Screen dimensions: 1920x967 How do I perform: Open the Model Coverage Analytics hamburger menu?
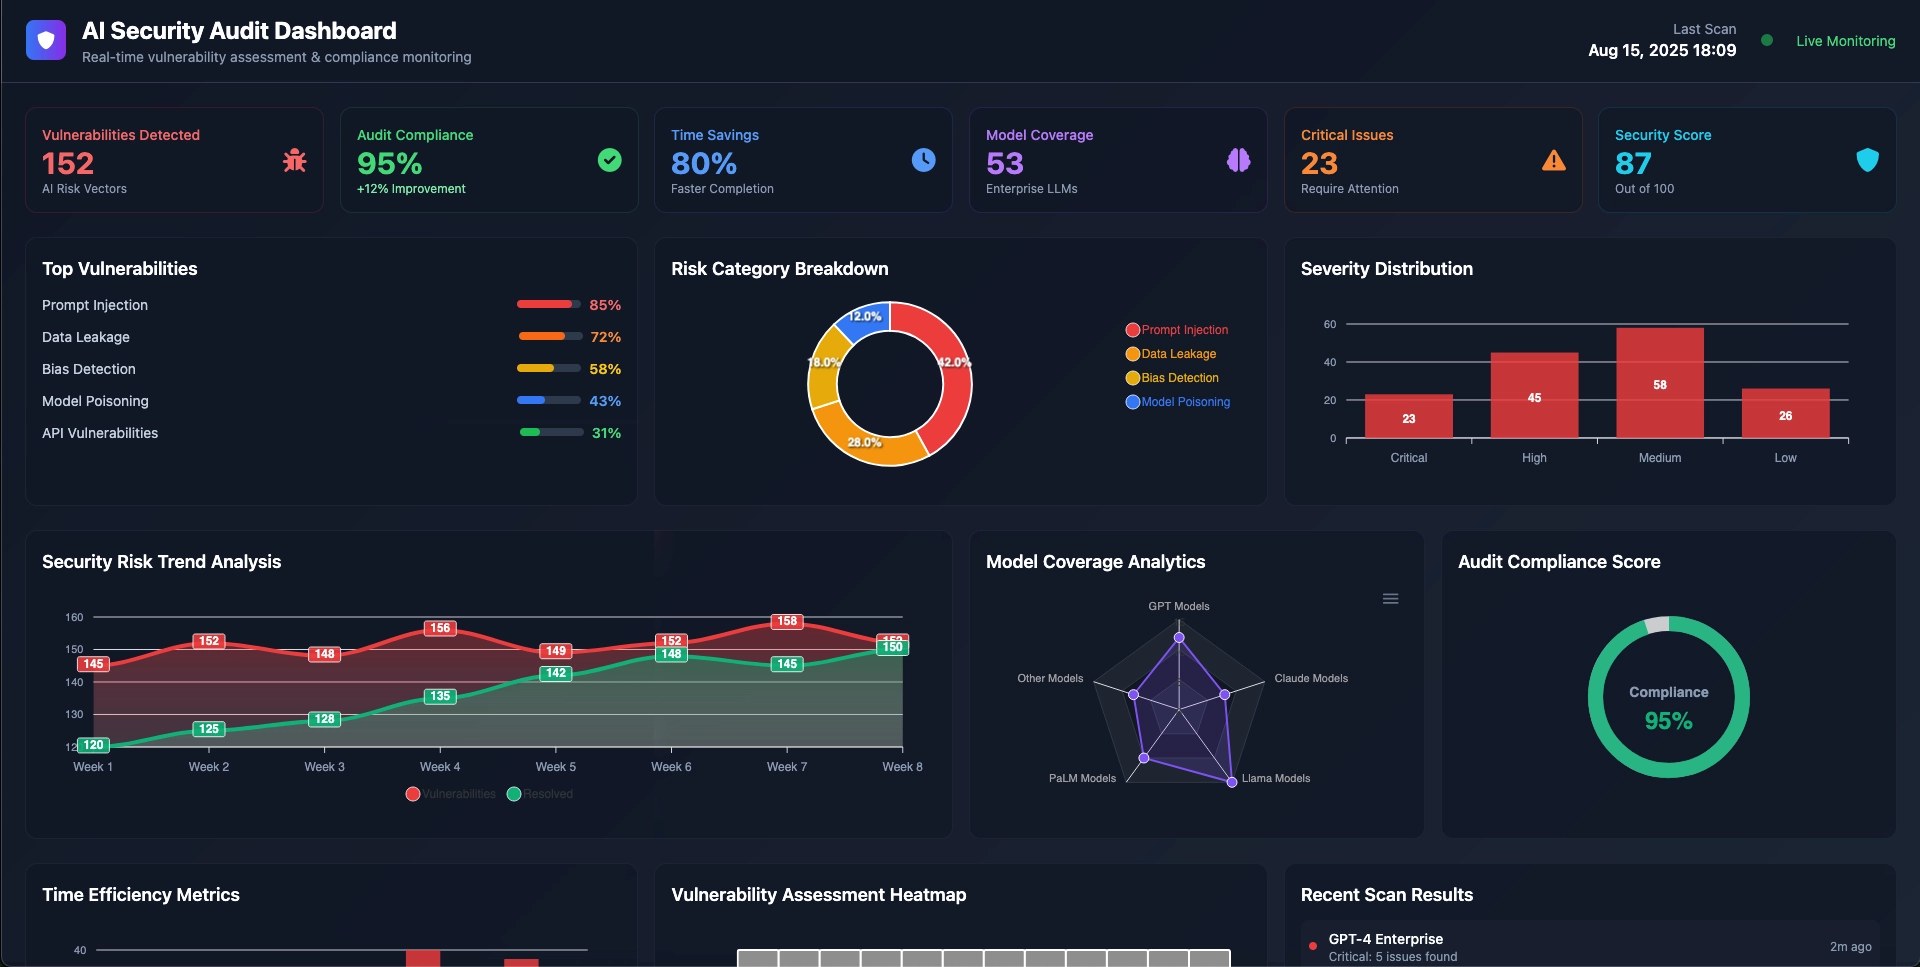(x=1390, y=598)
